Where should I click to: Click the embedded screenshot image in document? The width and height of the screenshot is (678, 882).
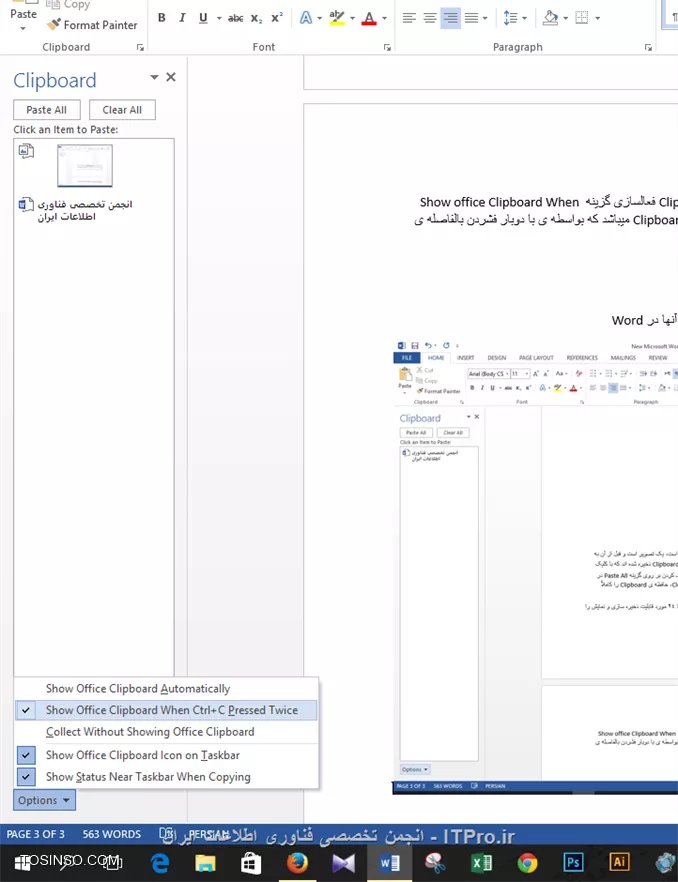pyautogui.click(x=535, y=567)
